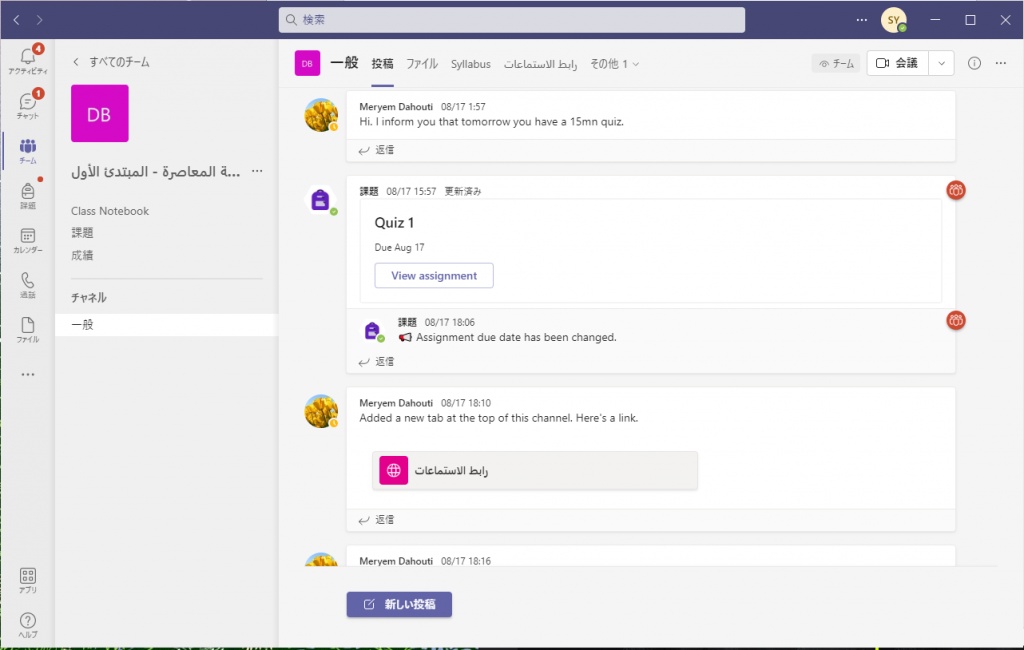
Task: Click reaction icon on the Quiz 1 post
Action: [955, 190]
